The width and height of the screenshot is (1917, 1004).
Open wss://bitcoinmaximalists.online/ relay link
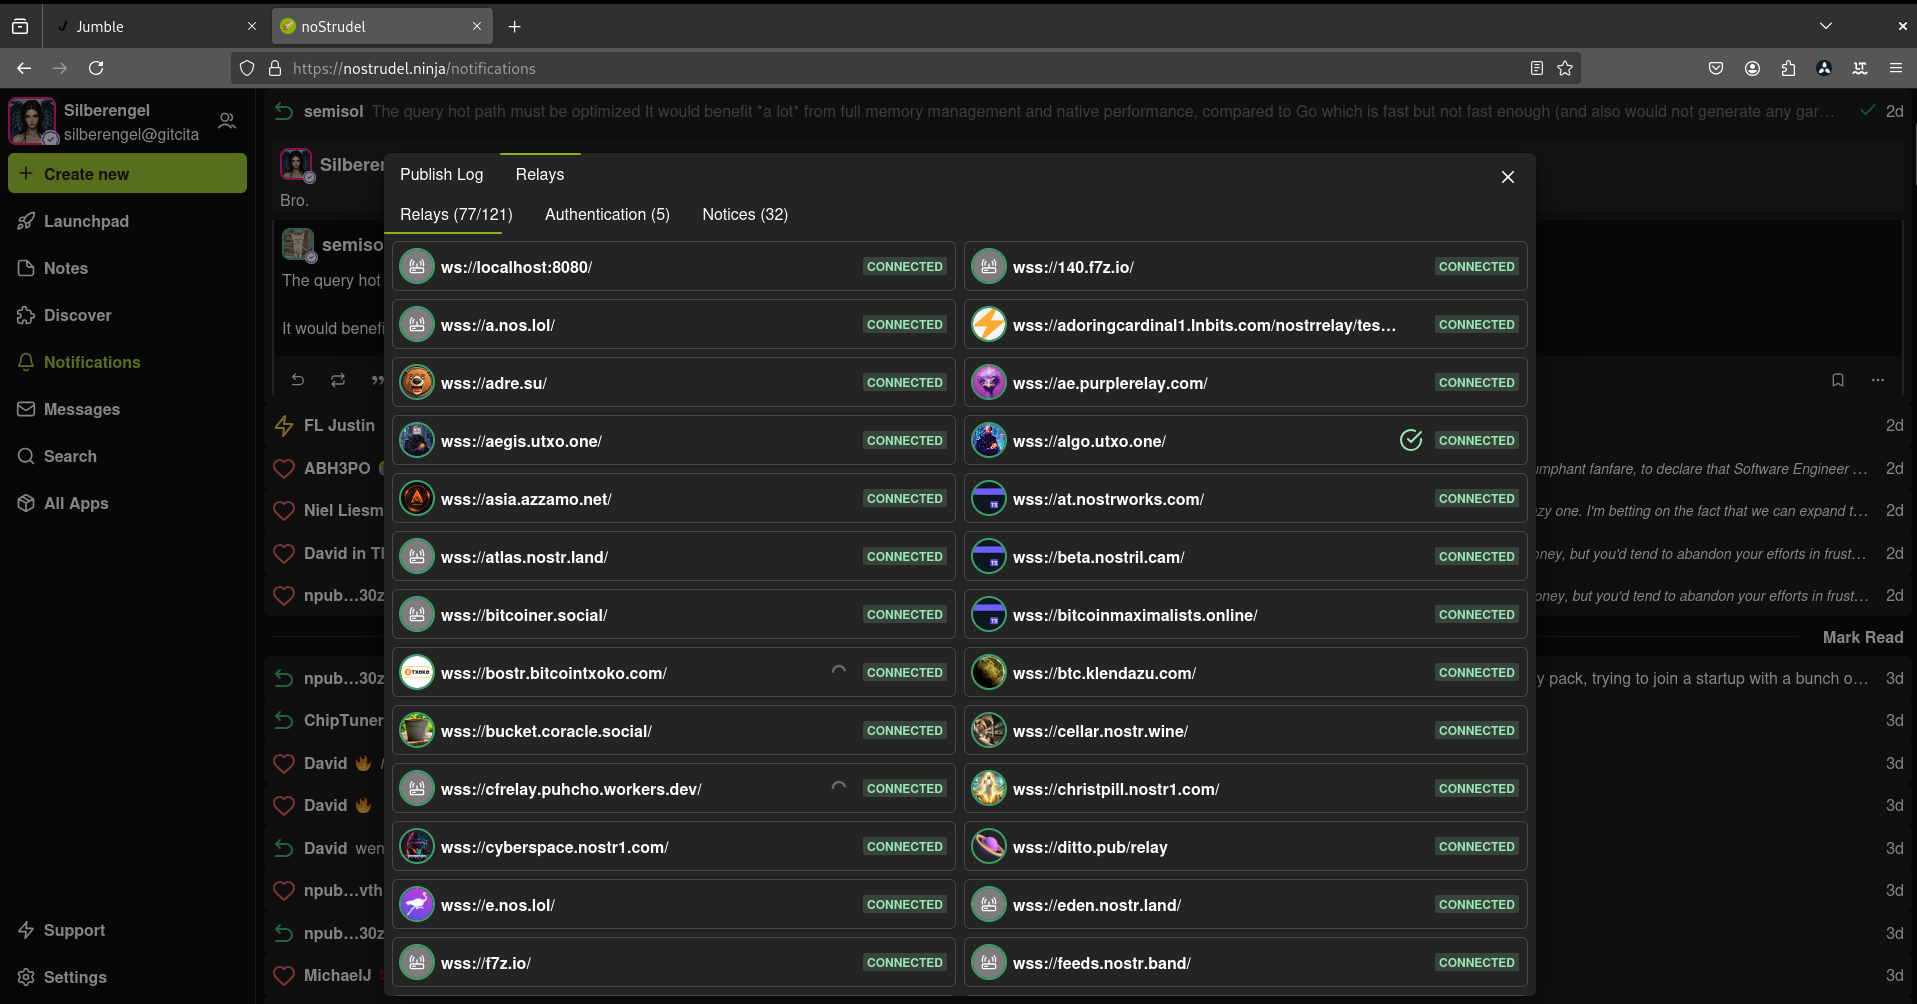(x=1135, y=615)
